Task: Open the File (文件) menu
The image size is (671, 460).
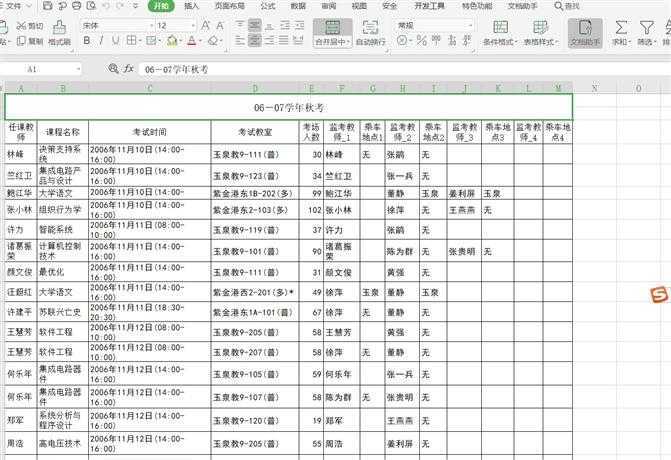Action: coord(14,6)
